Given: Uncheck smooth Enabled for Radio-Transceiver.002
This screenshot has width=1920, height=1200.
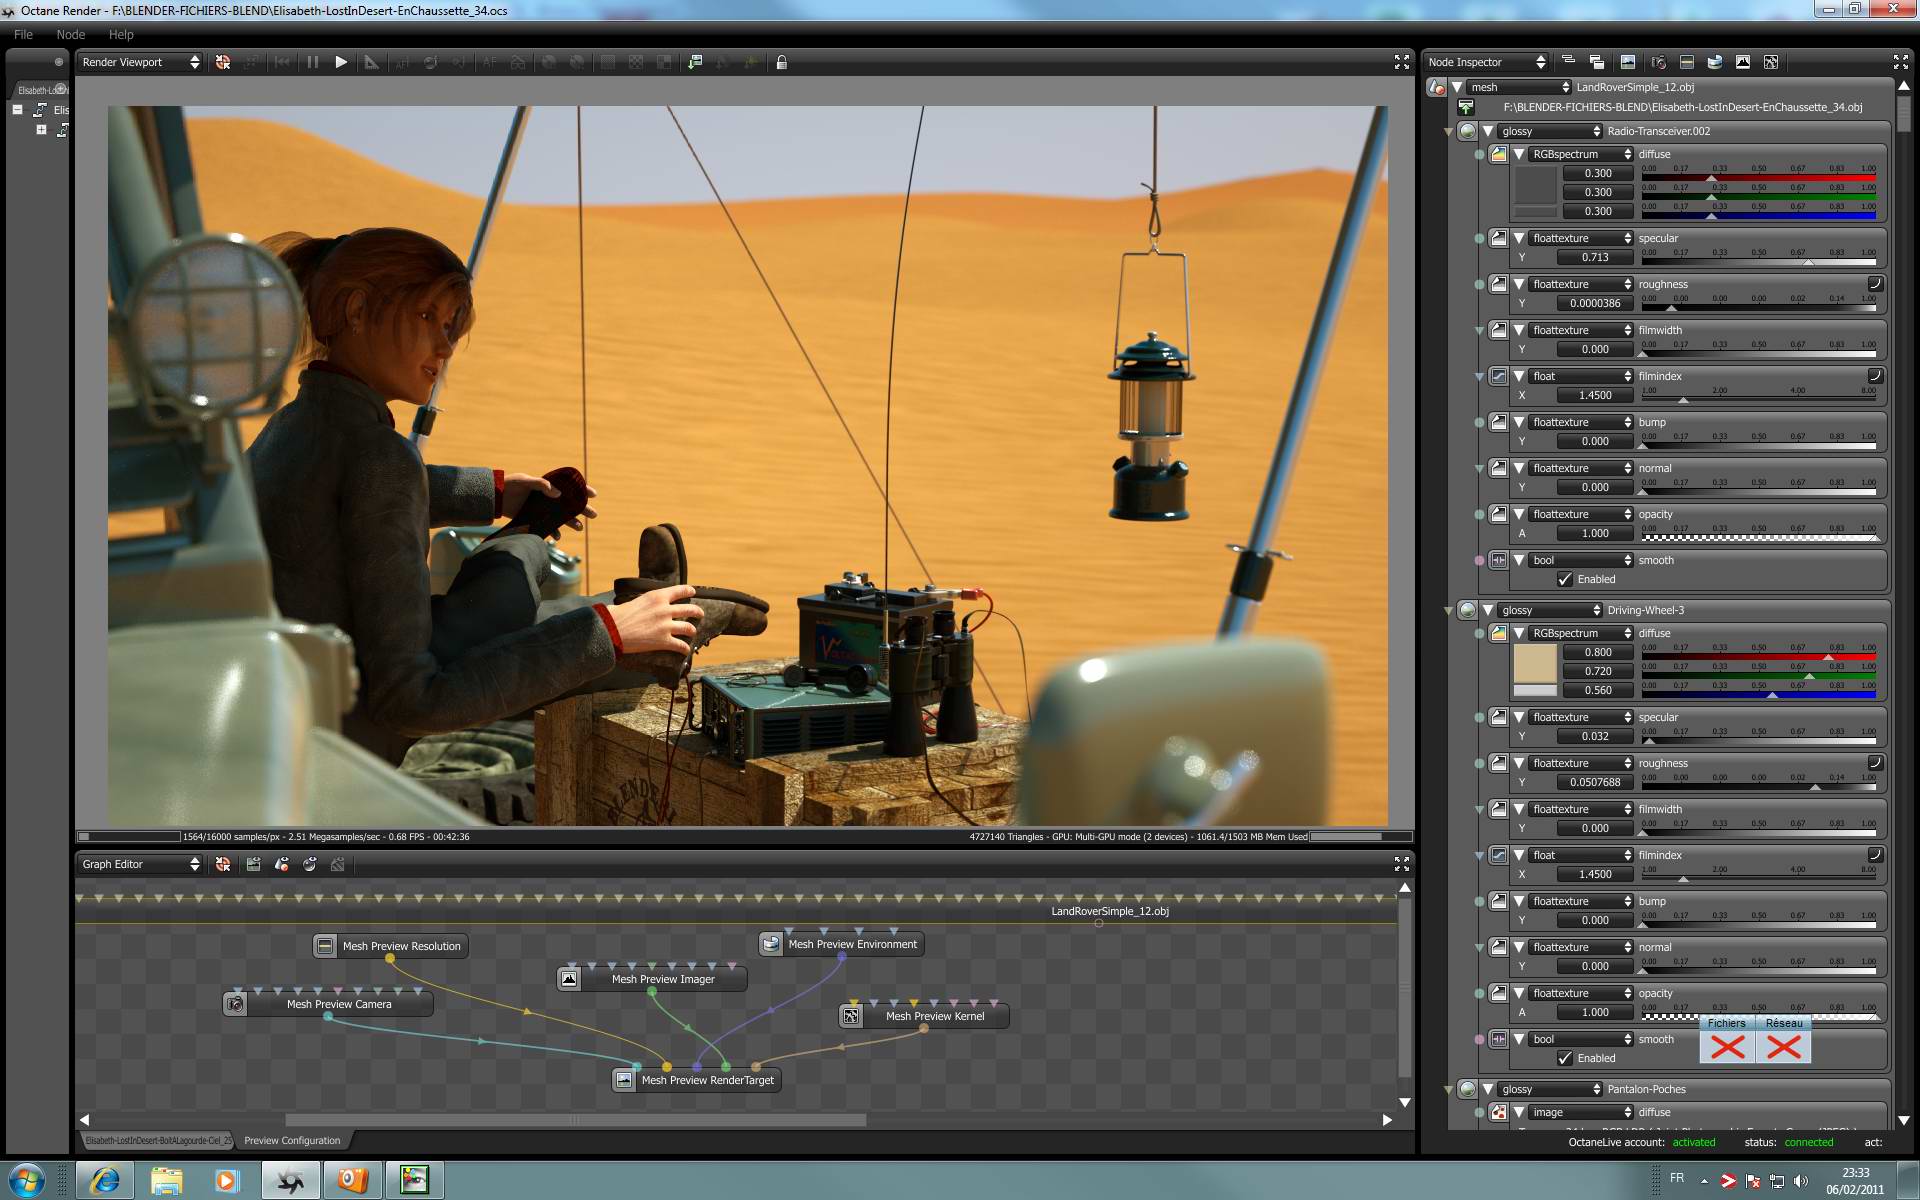Looking at the screenshot, I should (x=1565, y=579).
